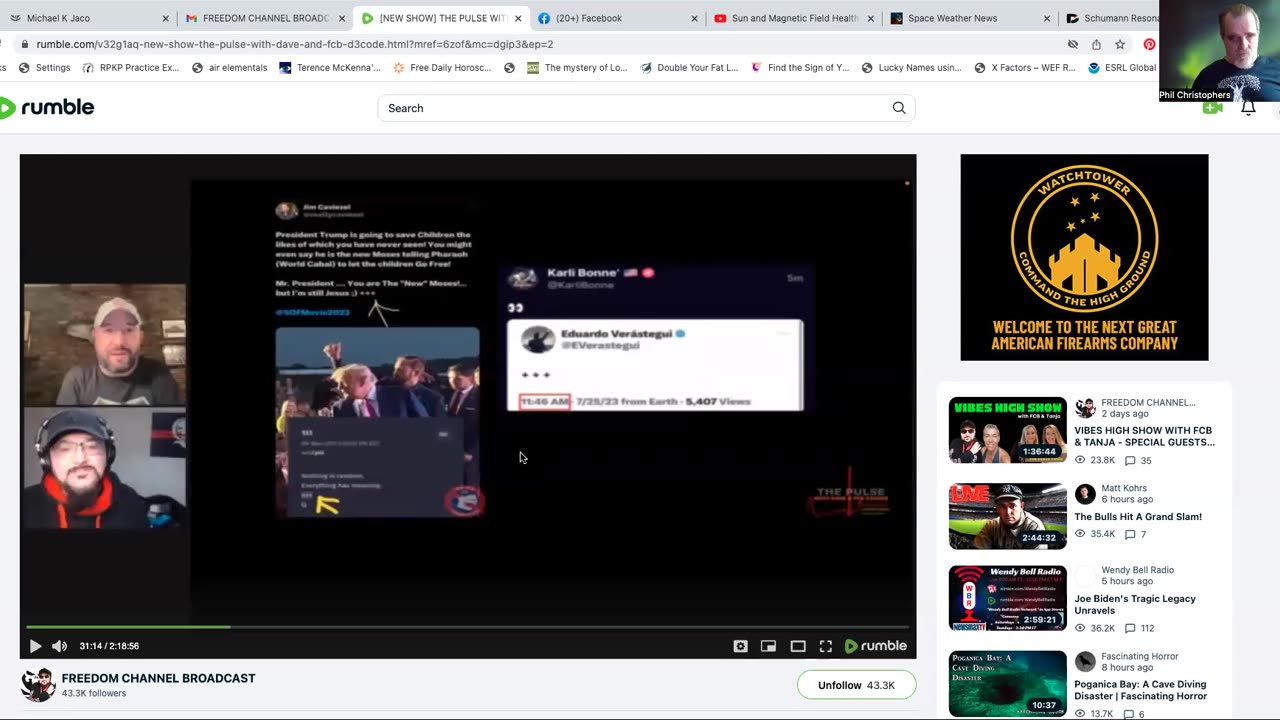The width and height of the screenshot is (1280, 720).
Task: Open the Lucky Names bookmark
Action: click(x=911, y=68)
